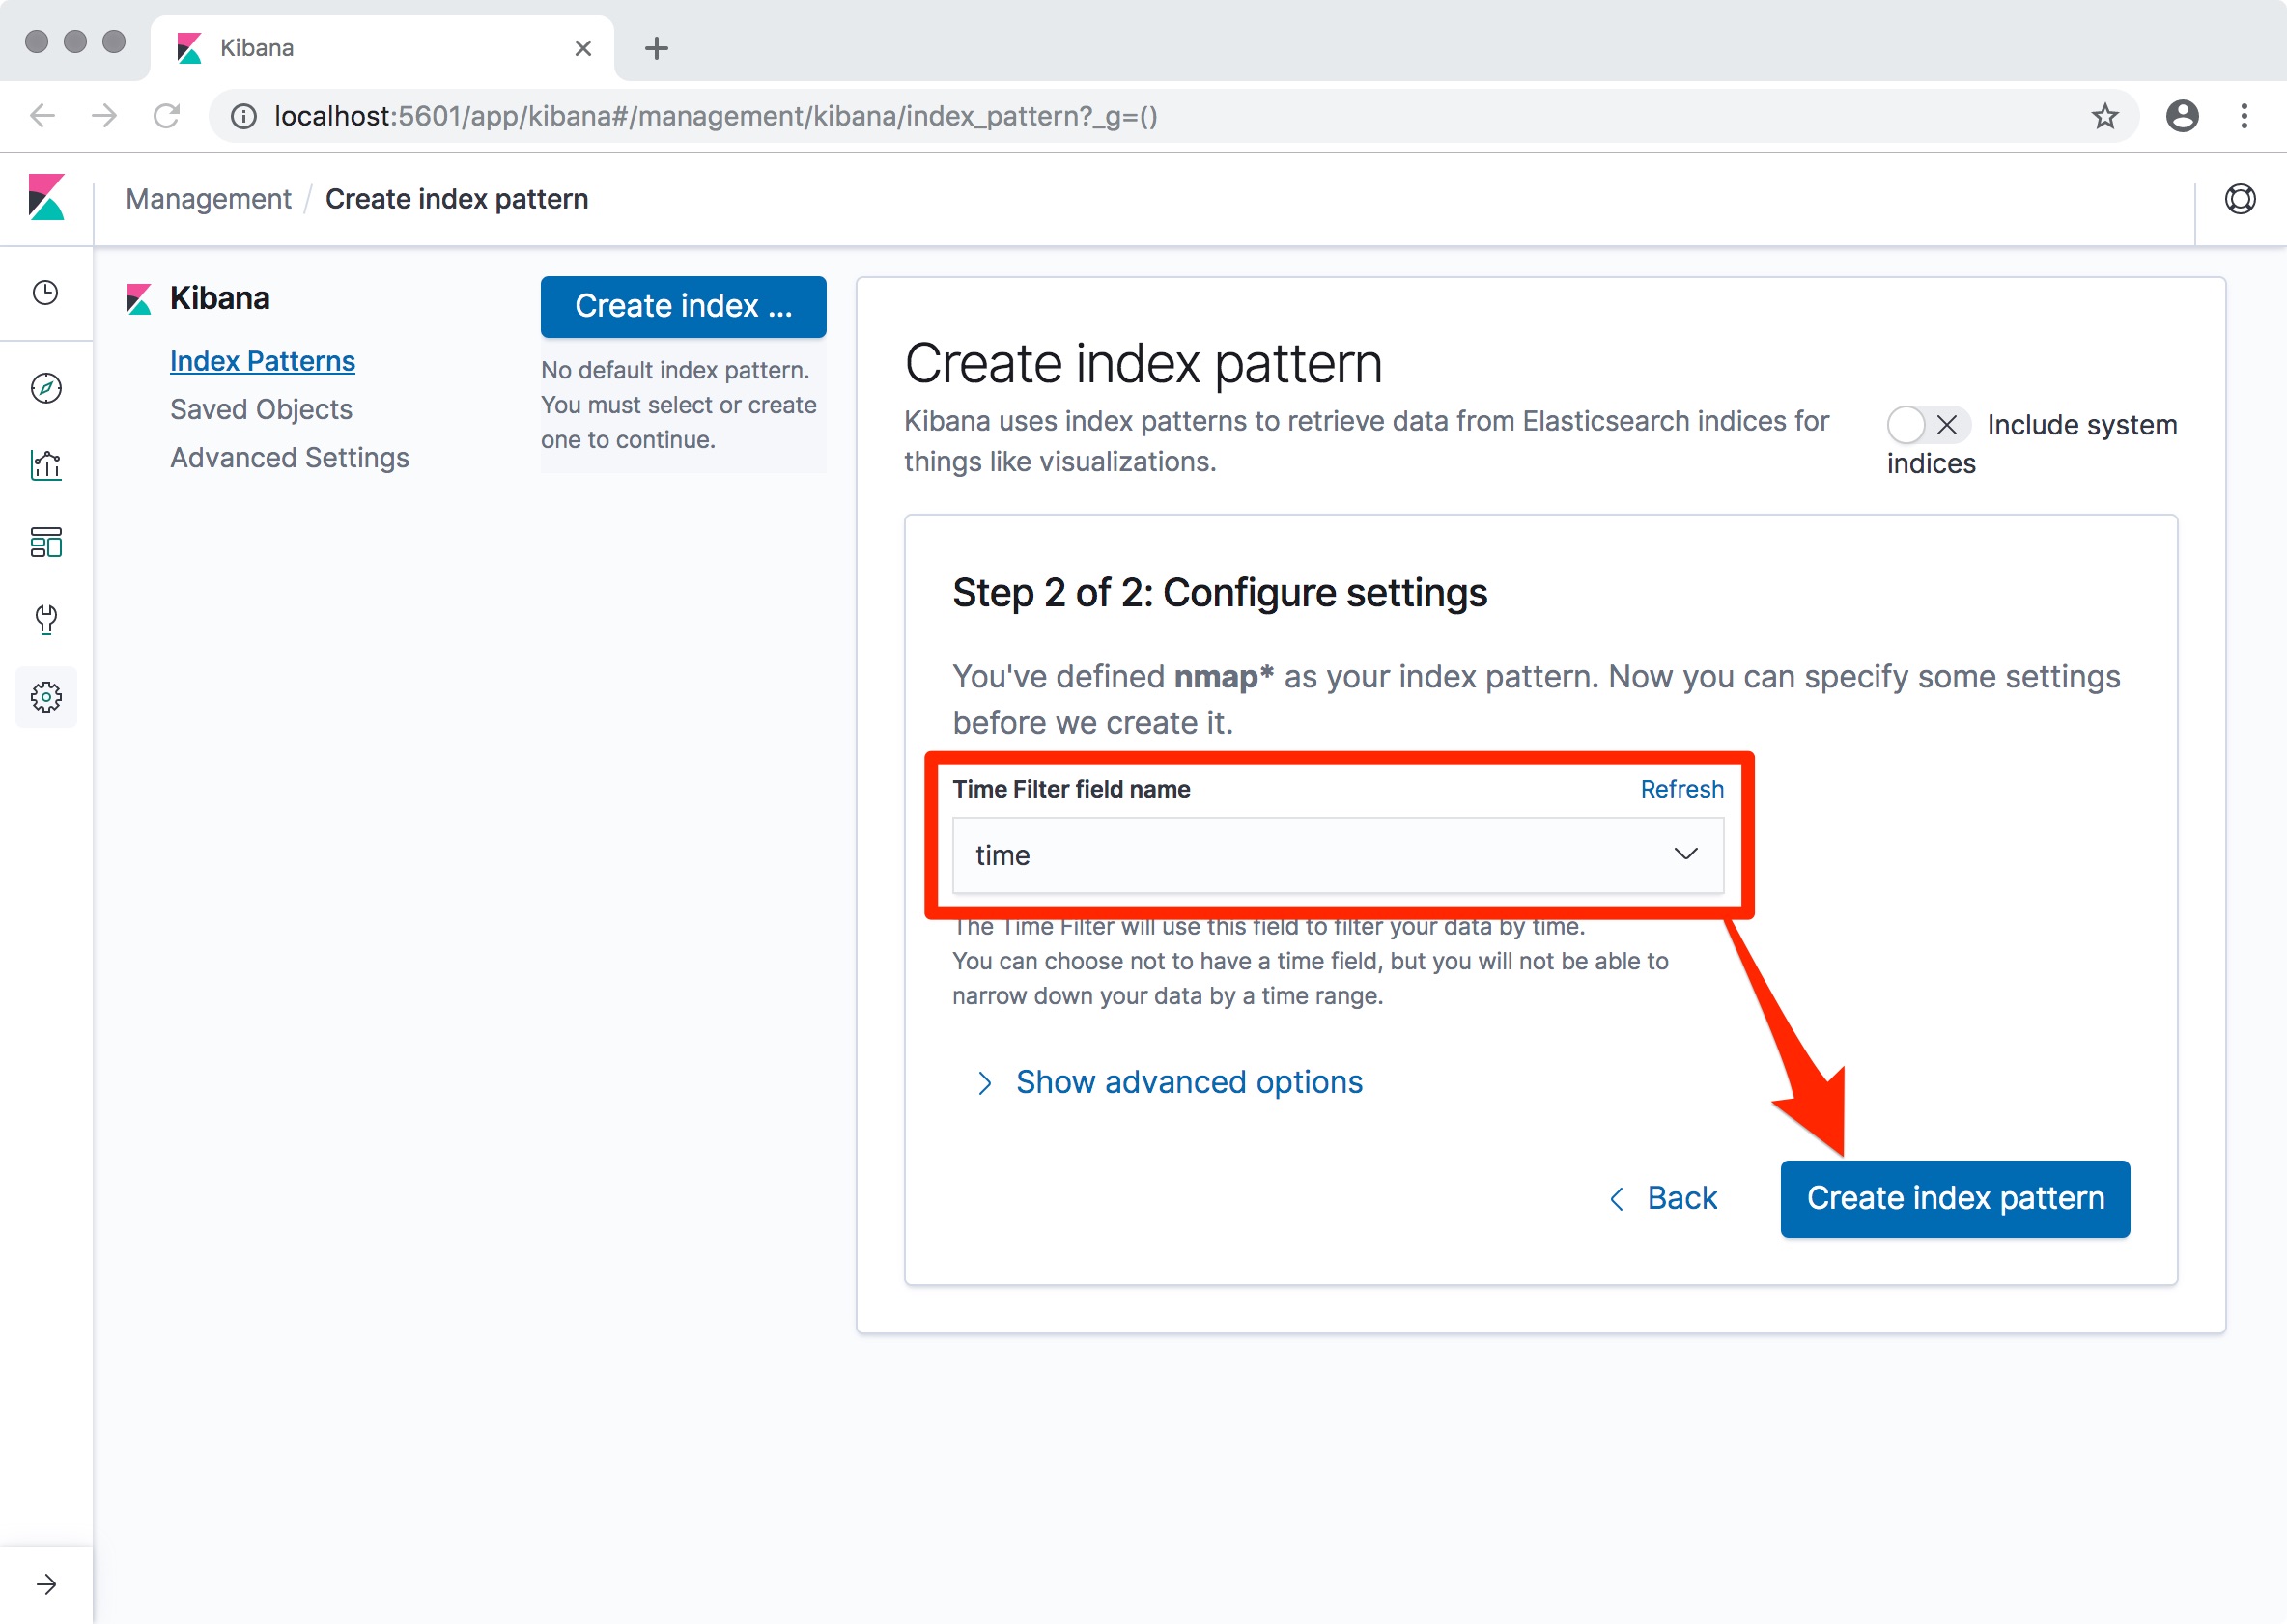Click the recently viewed clock icon

pos(46,293)
